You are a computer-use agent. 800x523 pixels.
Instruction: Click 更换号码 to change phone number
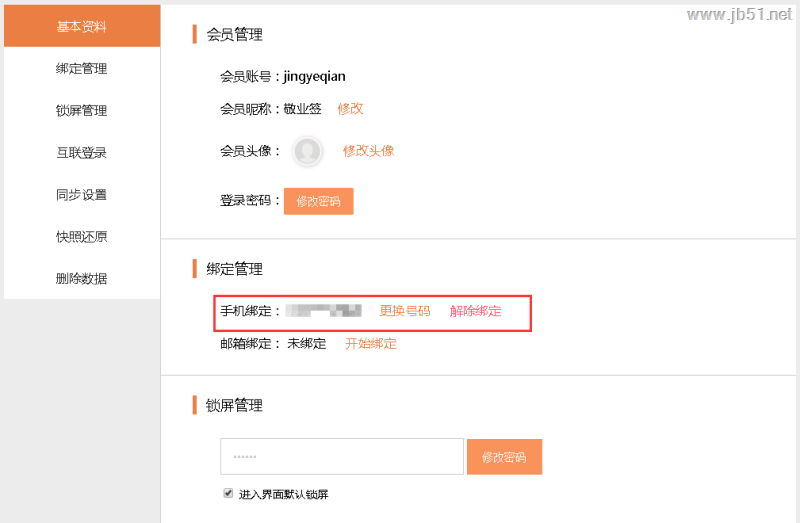(405, 311)
